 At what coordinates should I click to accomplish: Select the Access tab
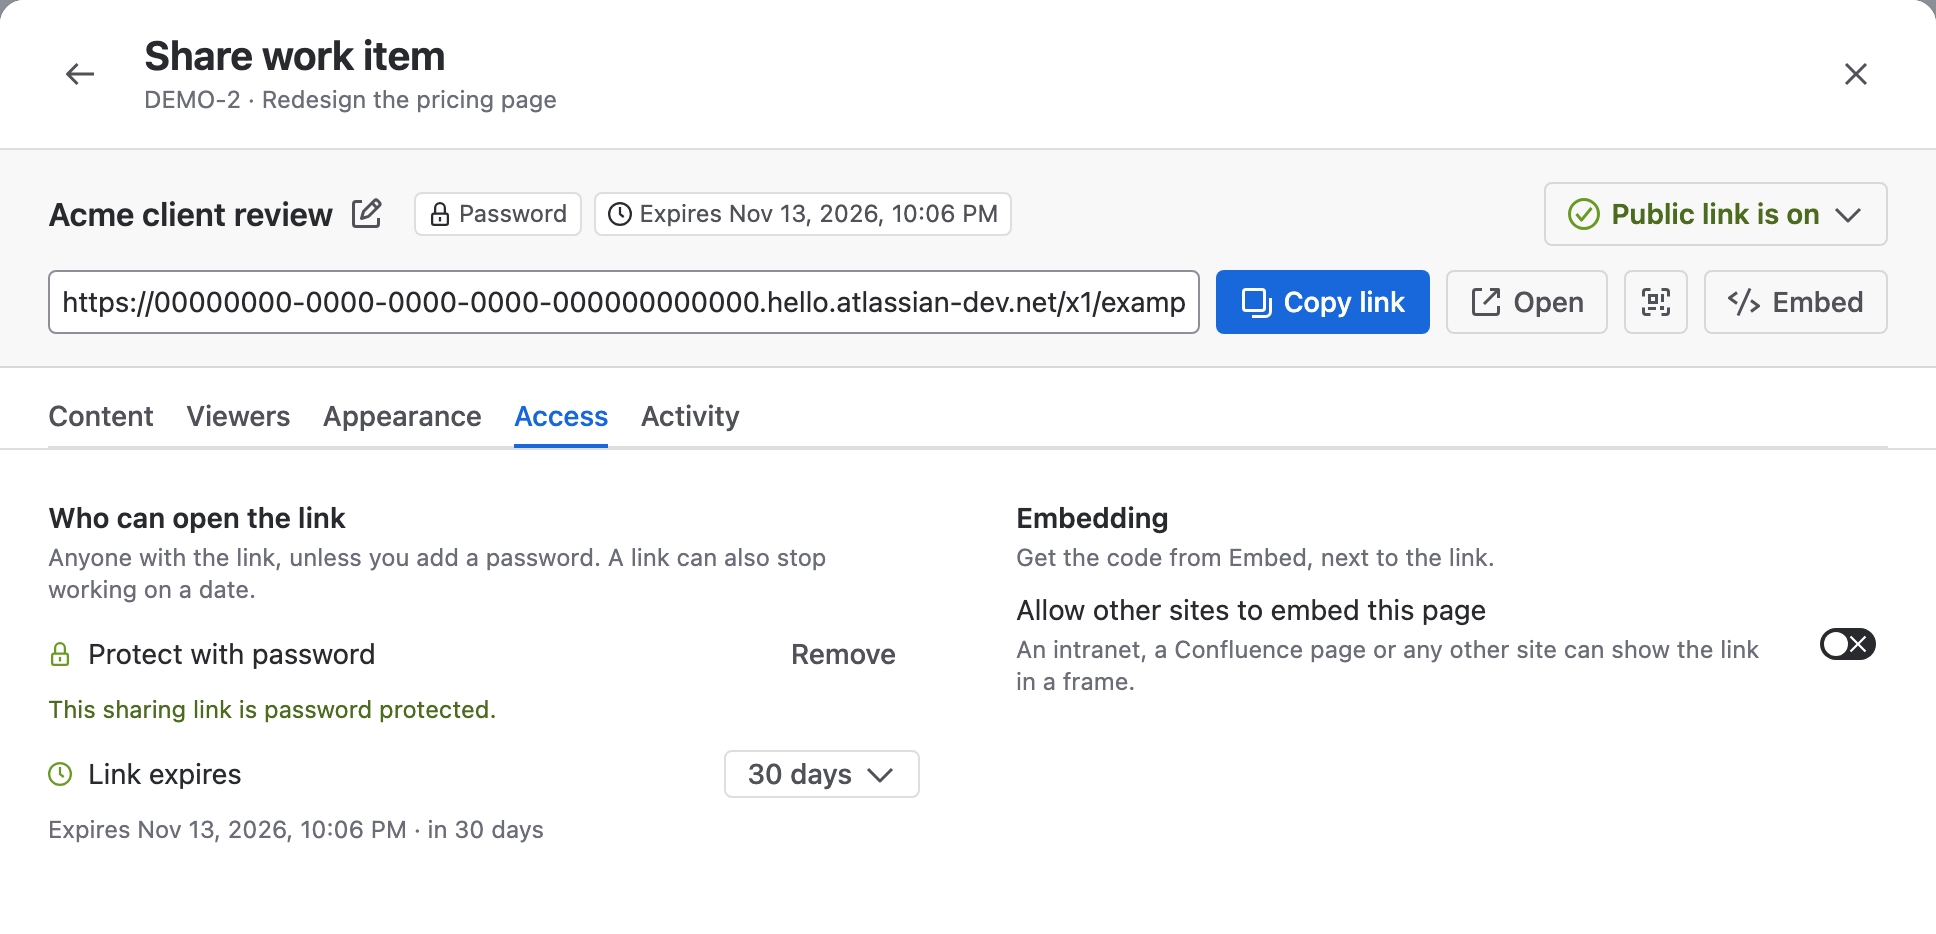point(561,416)
